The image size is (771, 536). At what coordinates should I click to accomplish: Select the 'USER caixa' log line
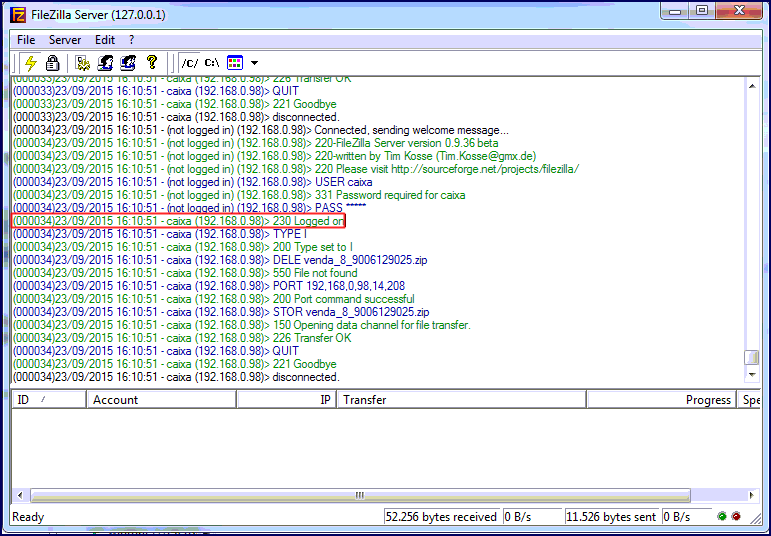point(193,182)
